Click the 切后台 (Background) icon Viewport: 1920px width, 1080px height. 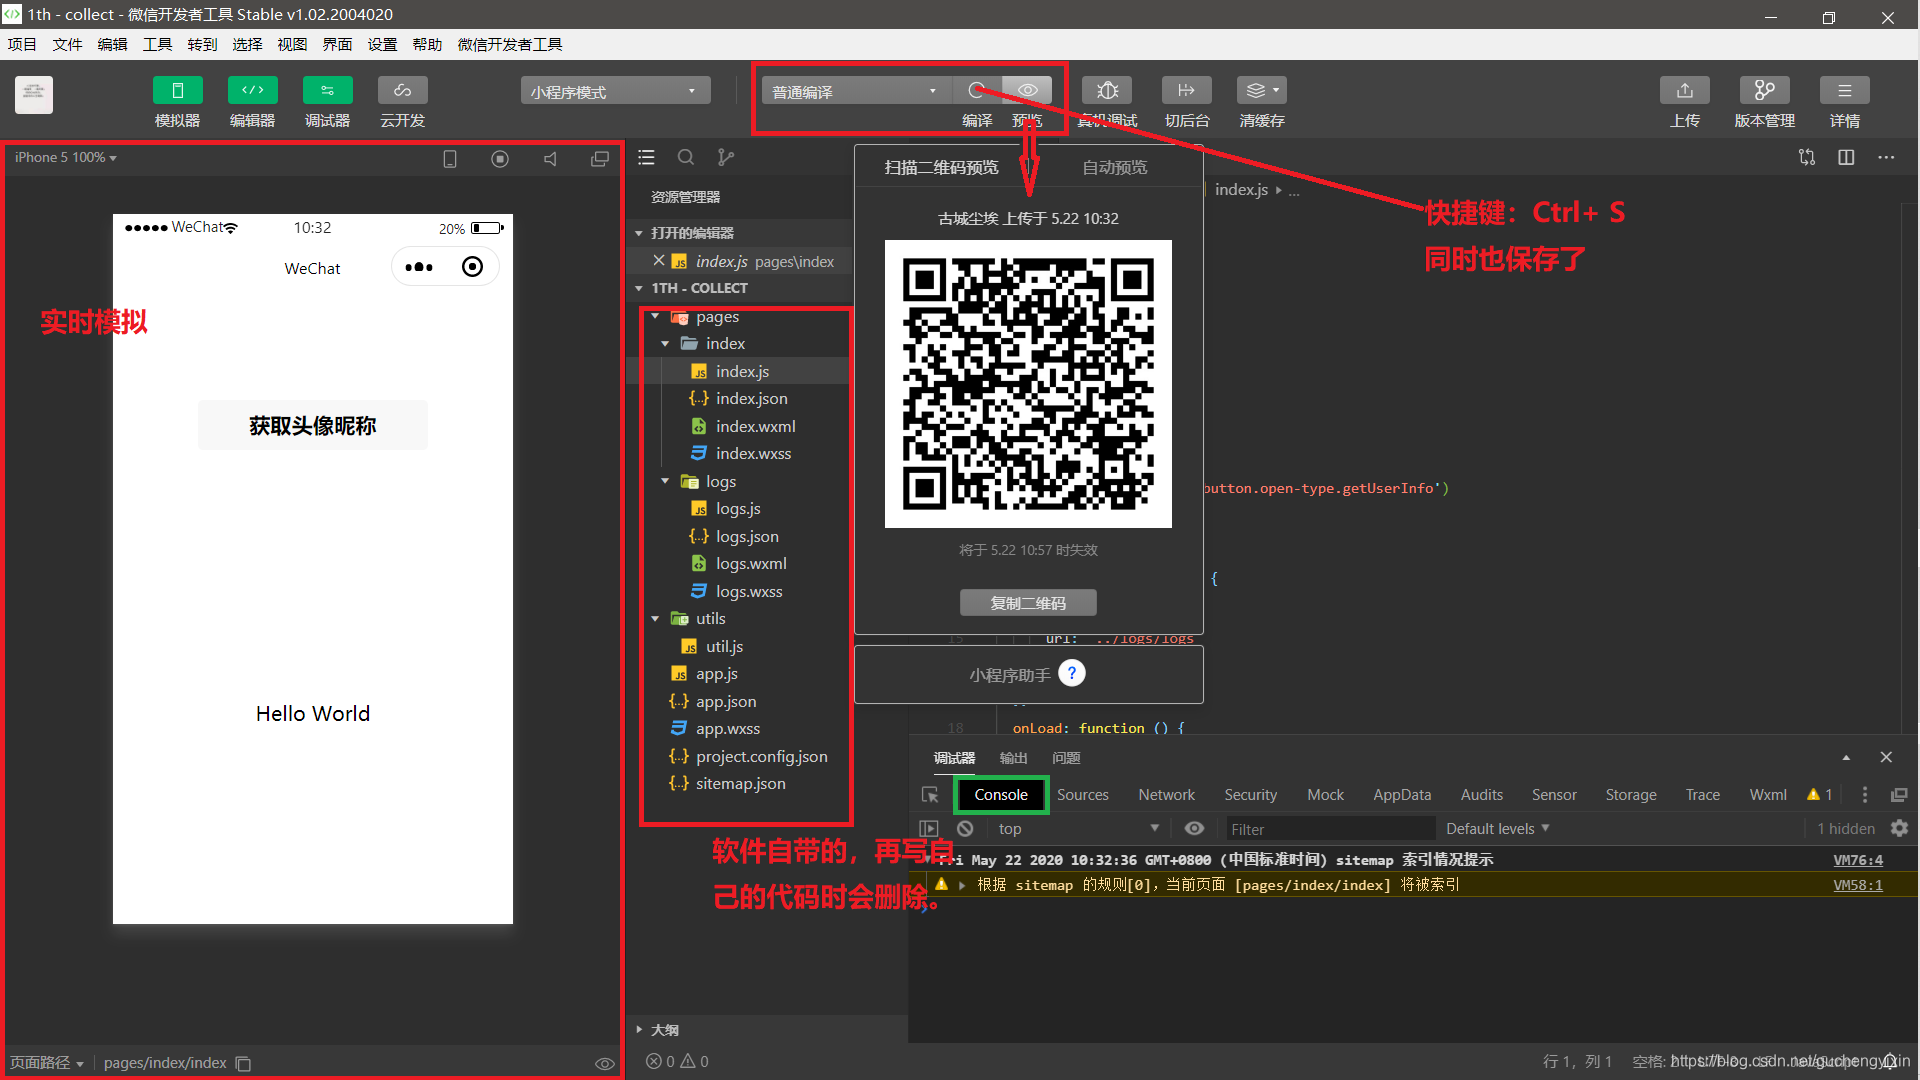click(x=1183, y=88)
